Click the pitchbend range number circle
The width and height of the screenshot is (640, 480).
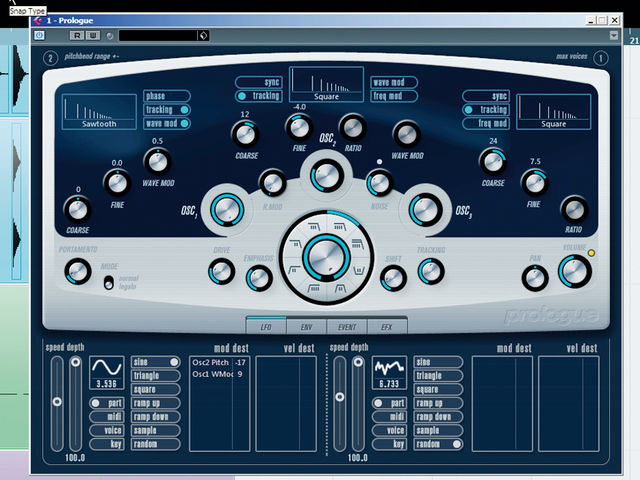point(50,58)
